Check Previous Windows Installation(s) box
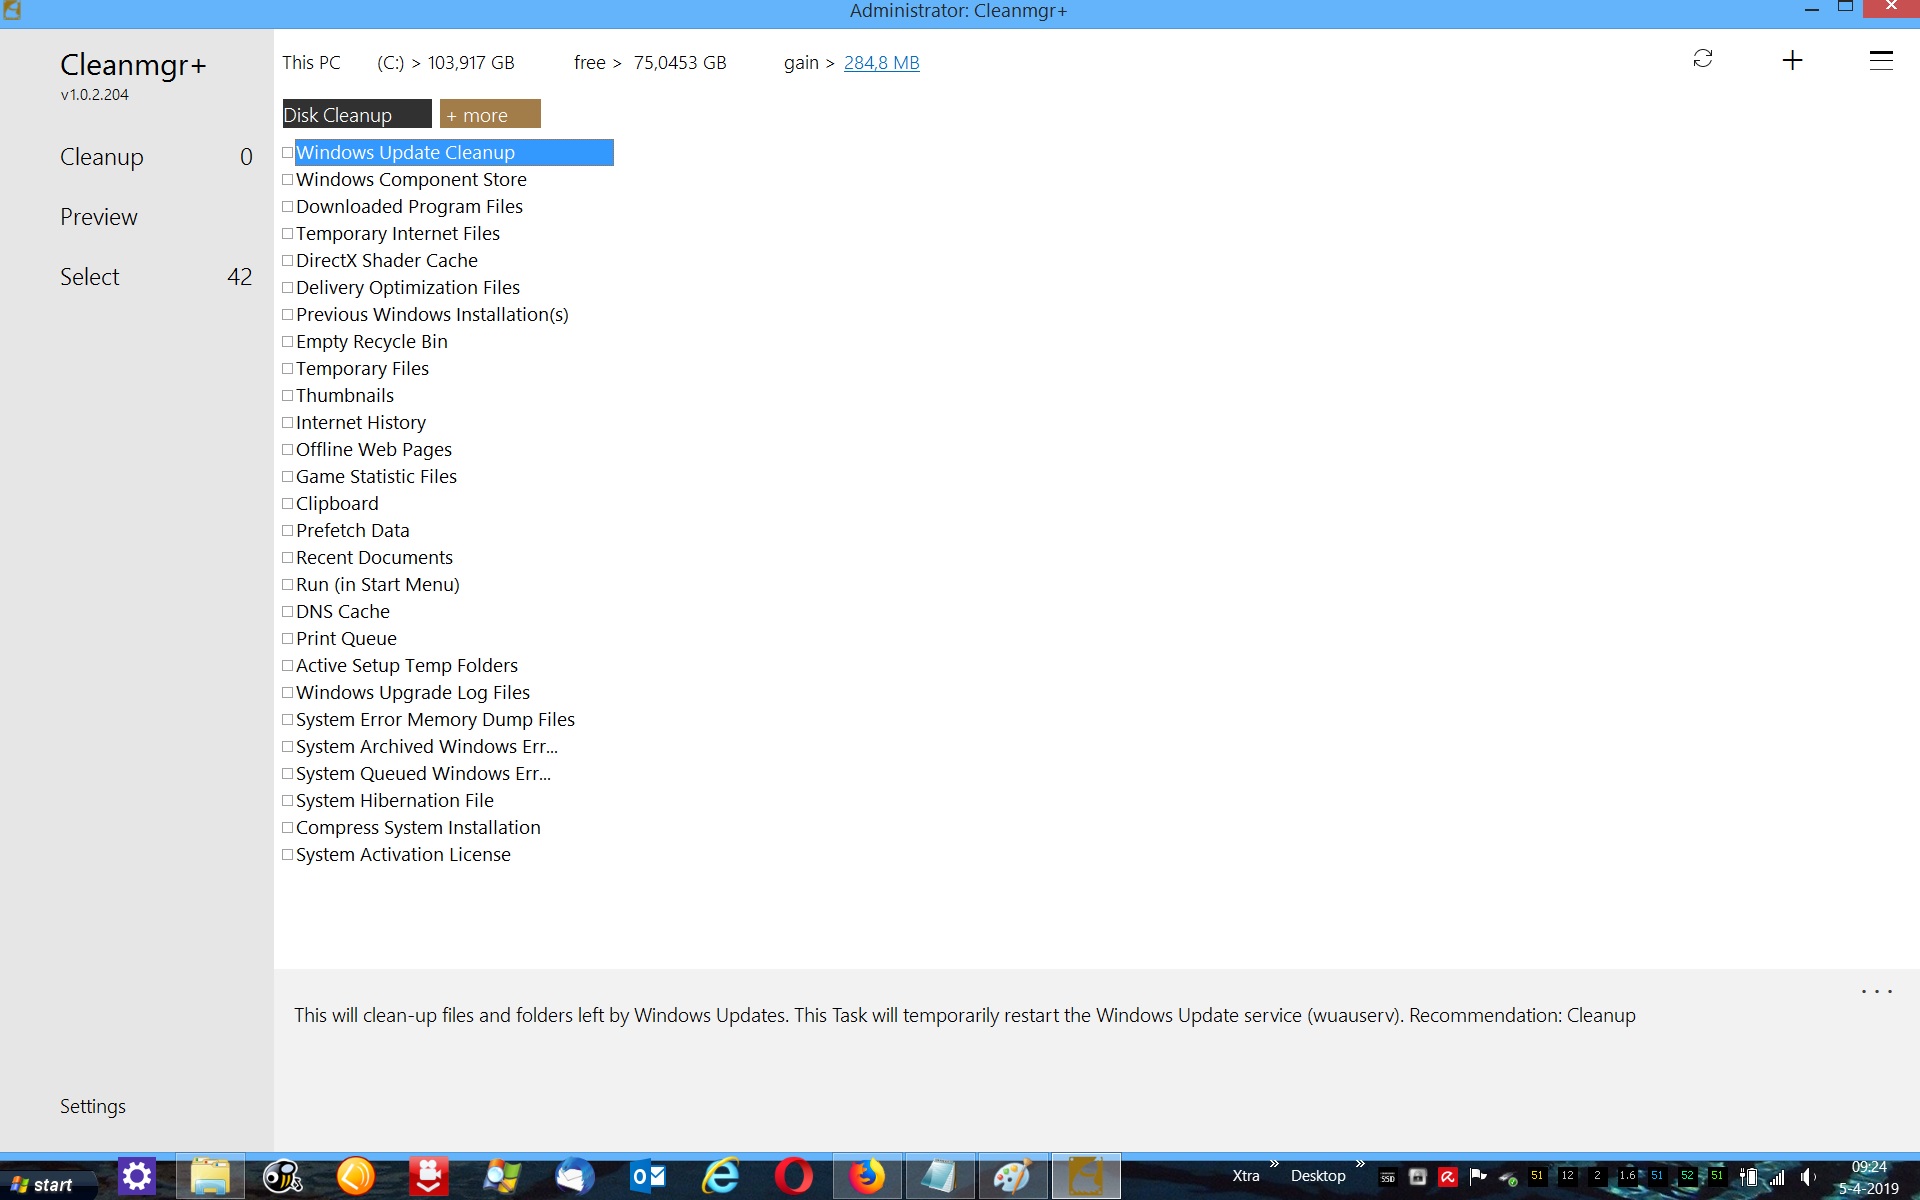This screenshot has height=1200, width=1920. 288,315
